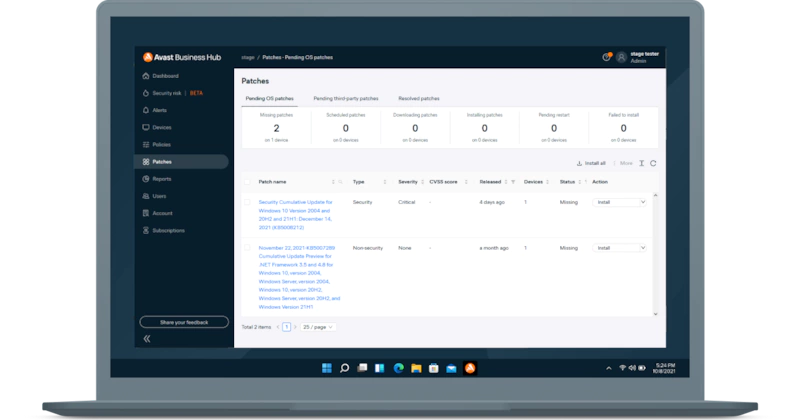Image resolution: width=800 pixels, height=420 pixels.
Task: Refresh the patches list
Action: [653, 163]
